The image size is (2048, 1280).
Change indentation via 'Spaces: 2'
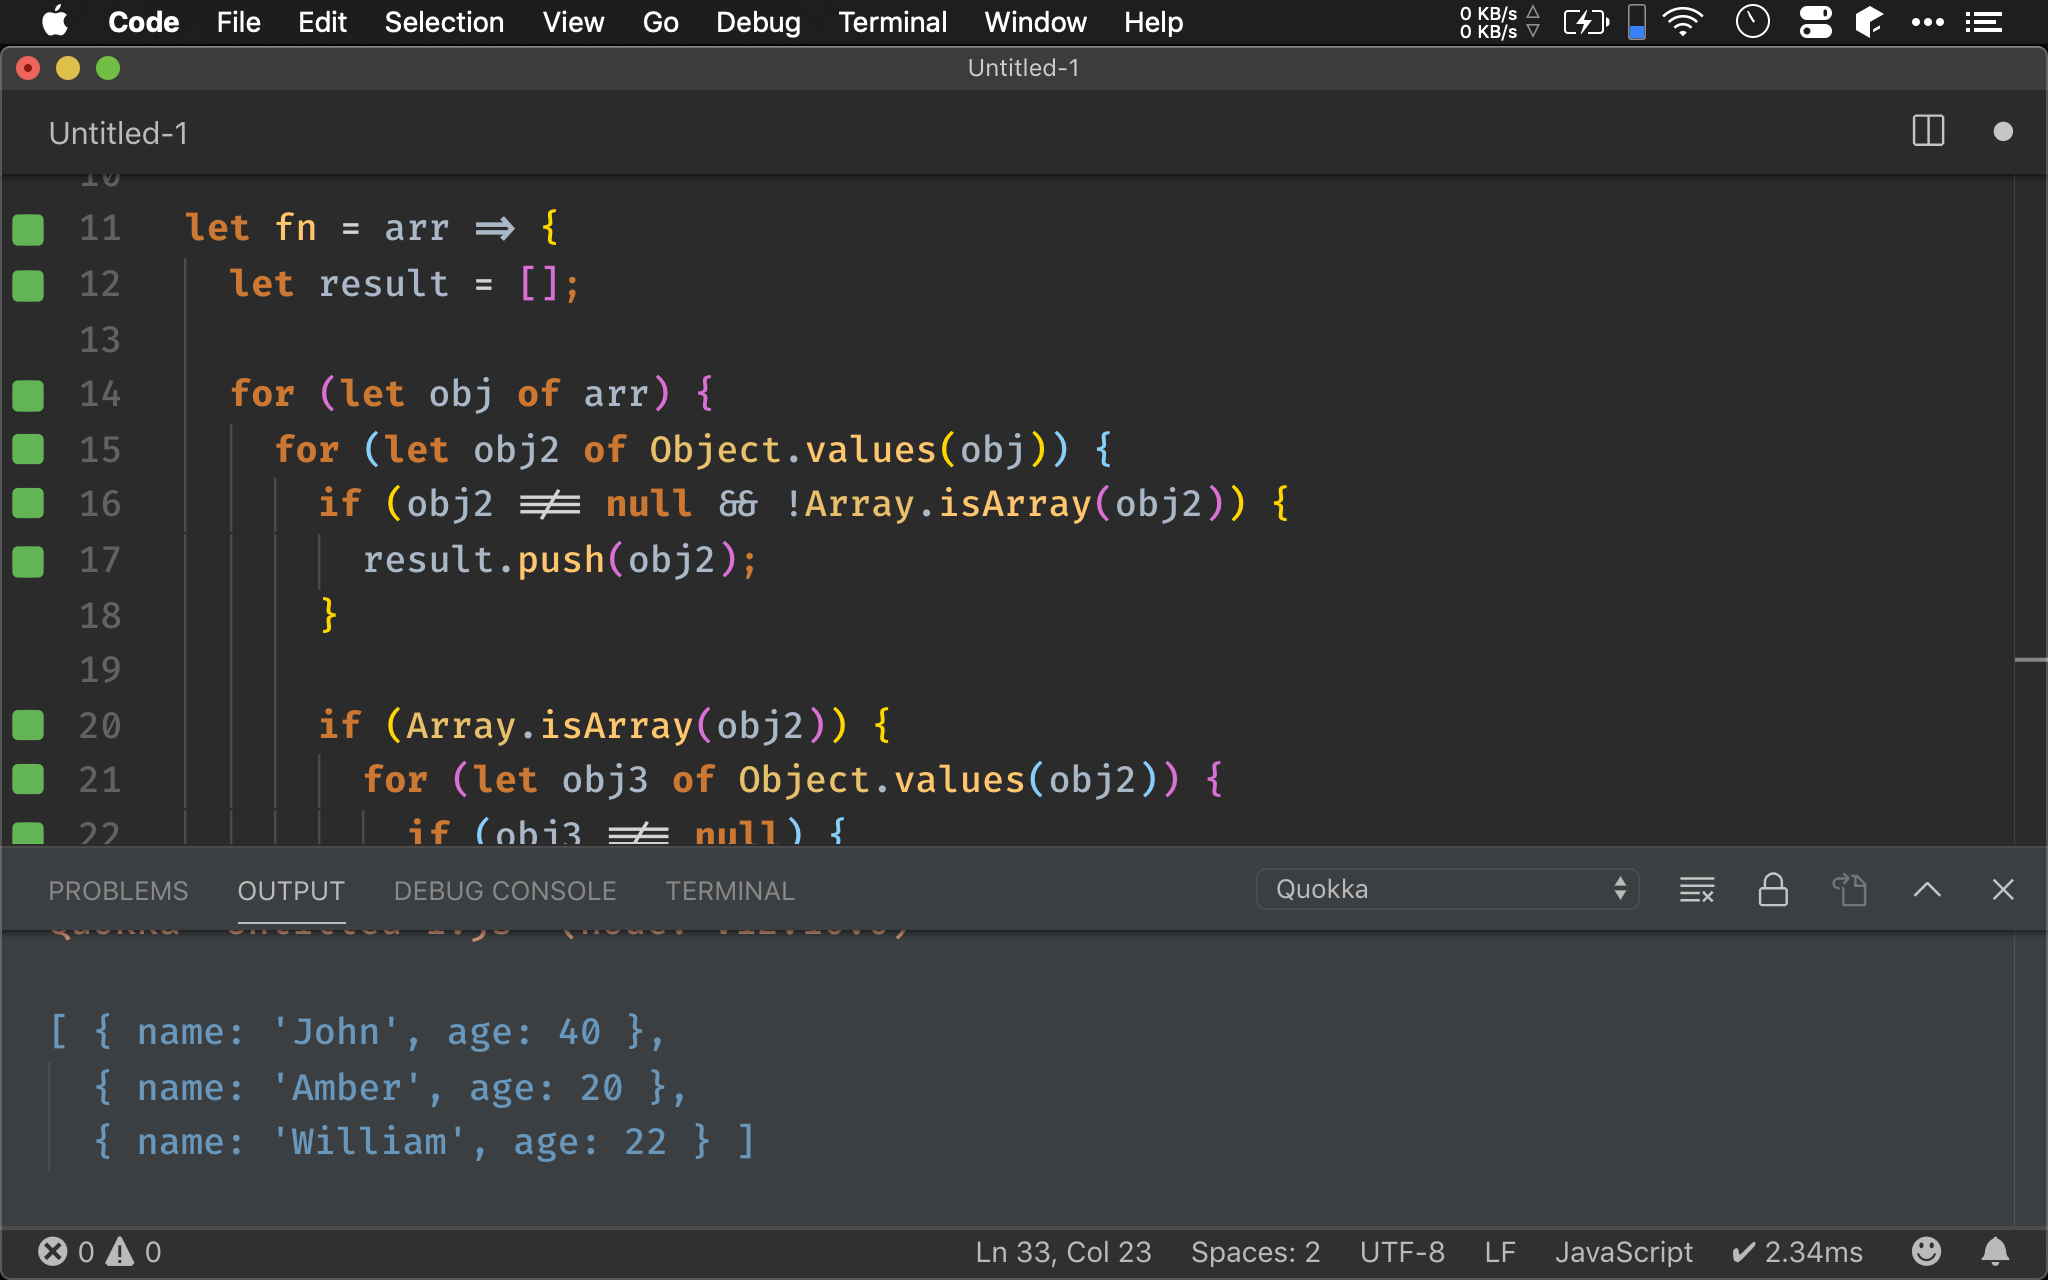coord(1255,1252)
